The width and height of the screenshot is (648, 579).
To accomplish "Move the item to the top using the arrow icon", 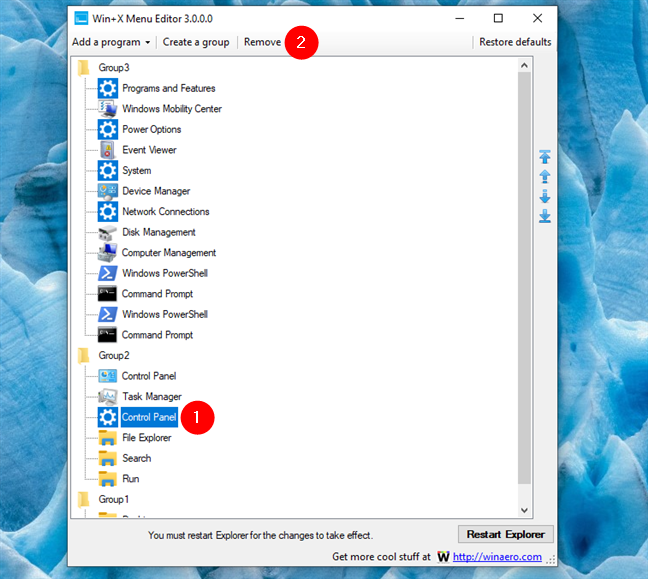I will 545,157.
